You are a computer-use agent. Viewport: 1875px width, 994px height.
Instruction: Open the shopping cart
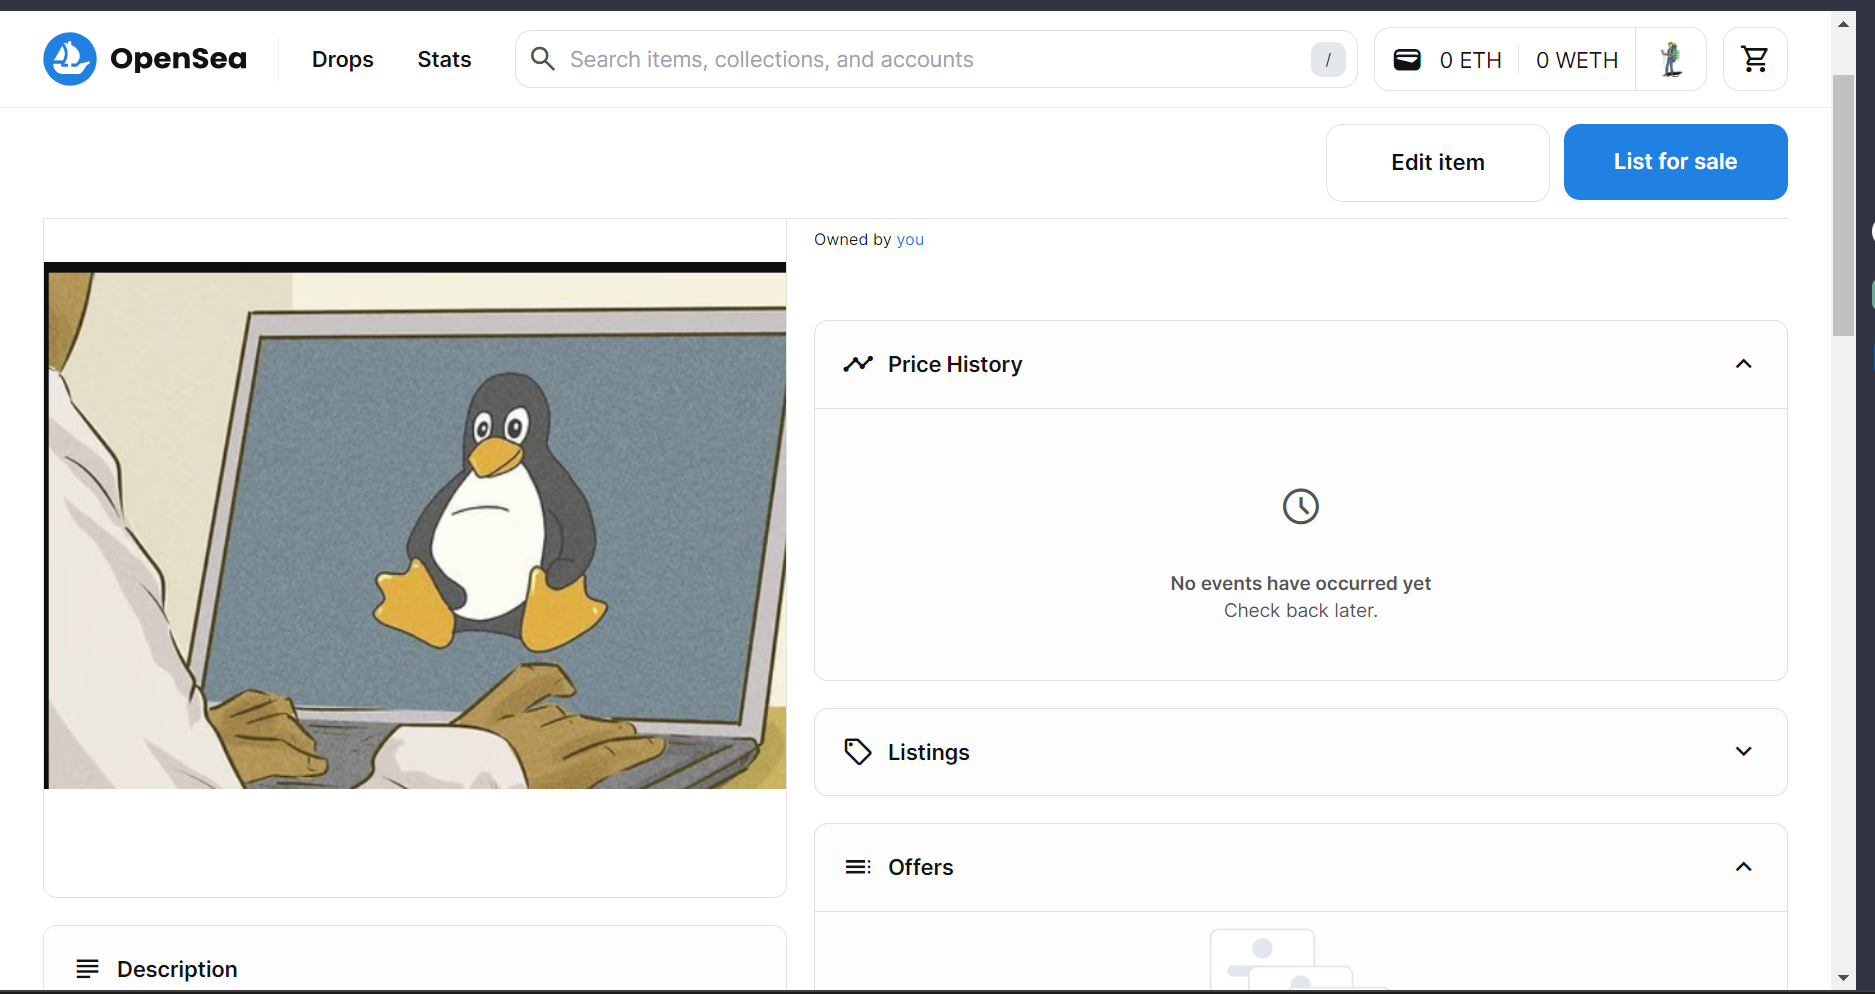click(1755, 59)
